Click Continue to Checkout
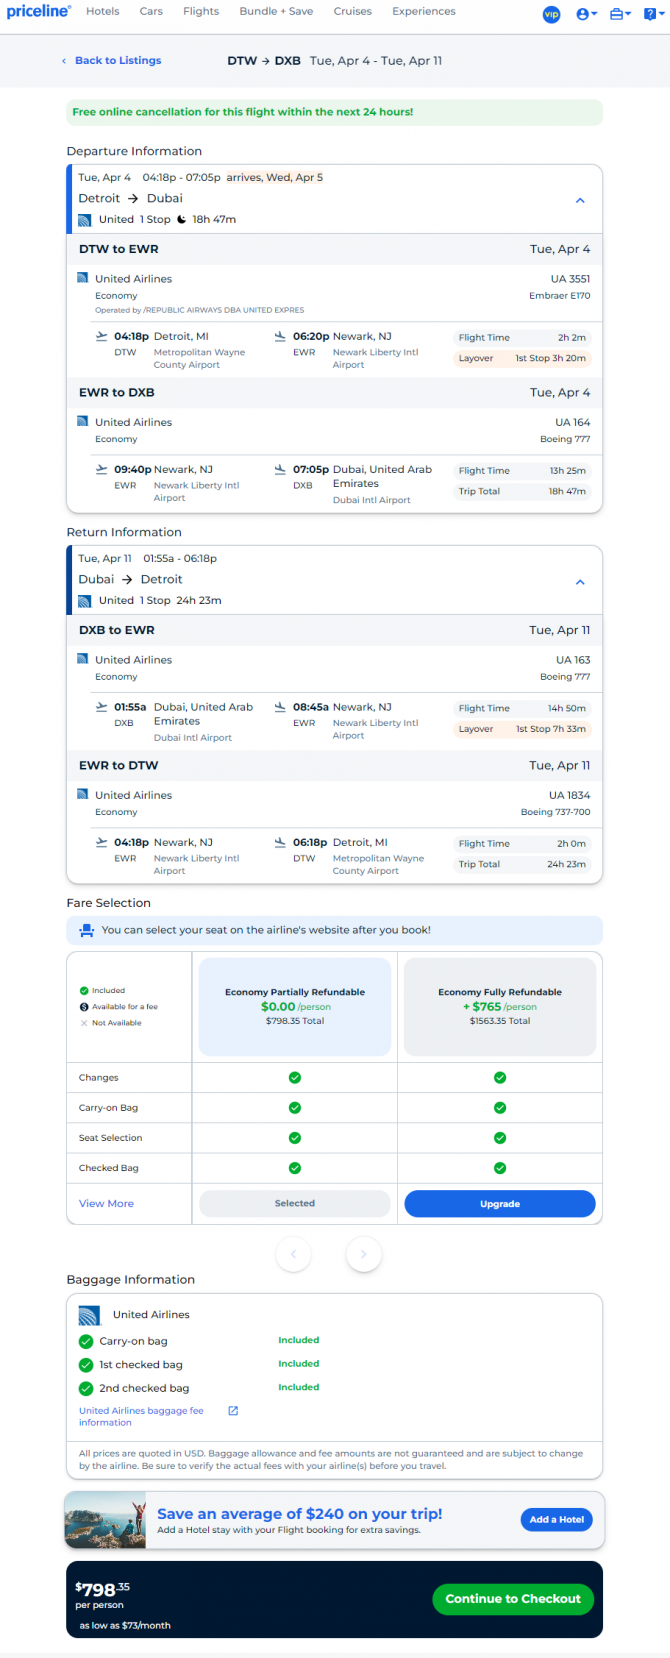 513,1599
